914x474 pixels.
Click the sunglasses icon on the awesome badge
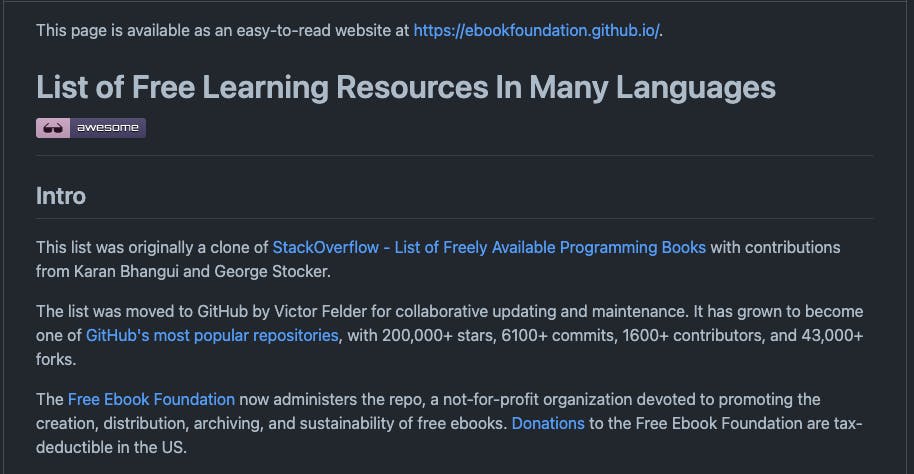[53, 128]
